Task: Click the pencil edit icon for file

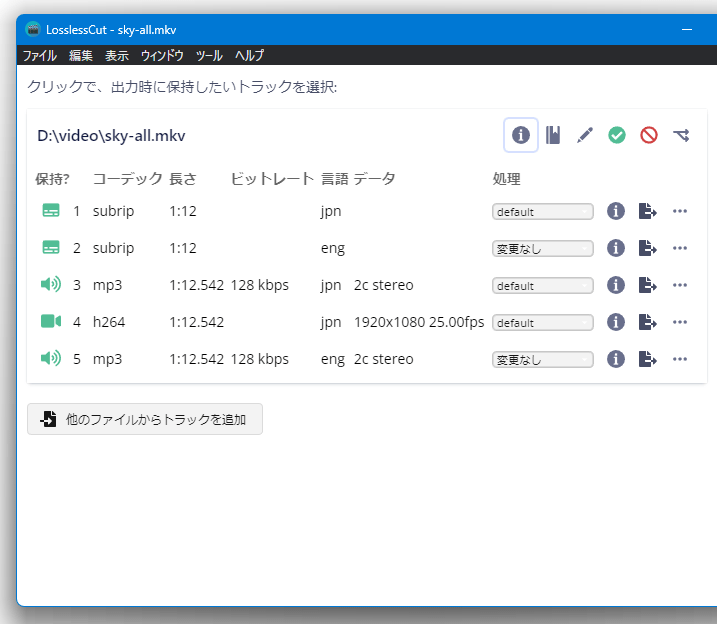Action: coord(585,135)
